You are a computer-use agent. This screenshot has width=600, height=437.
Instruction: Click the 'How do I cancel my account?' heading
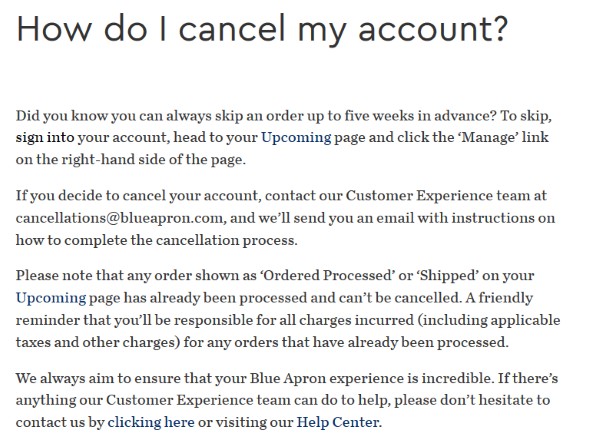click(262, 29)
